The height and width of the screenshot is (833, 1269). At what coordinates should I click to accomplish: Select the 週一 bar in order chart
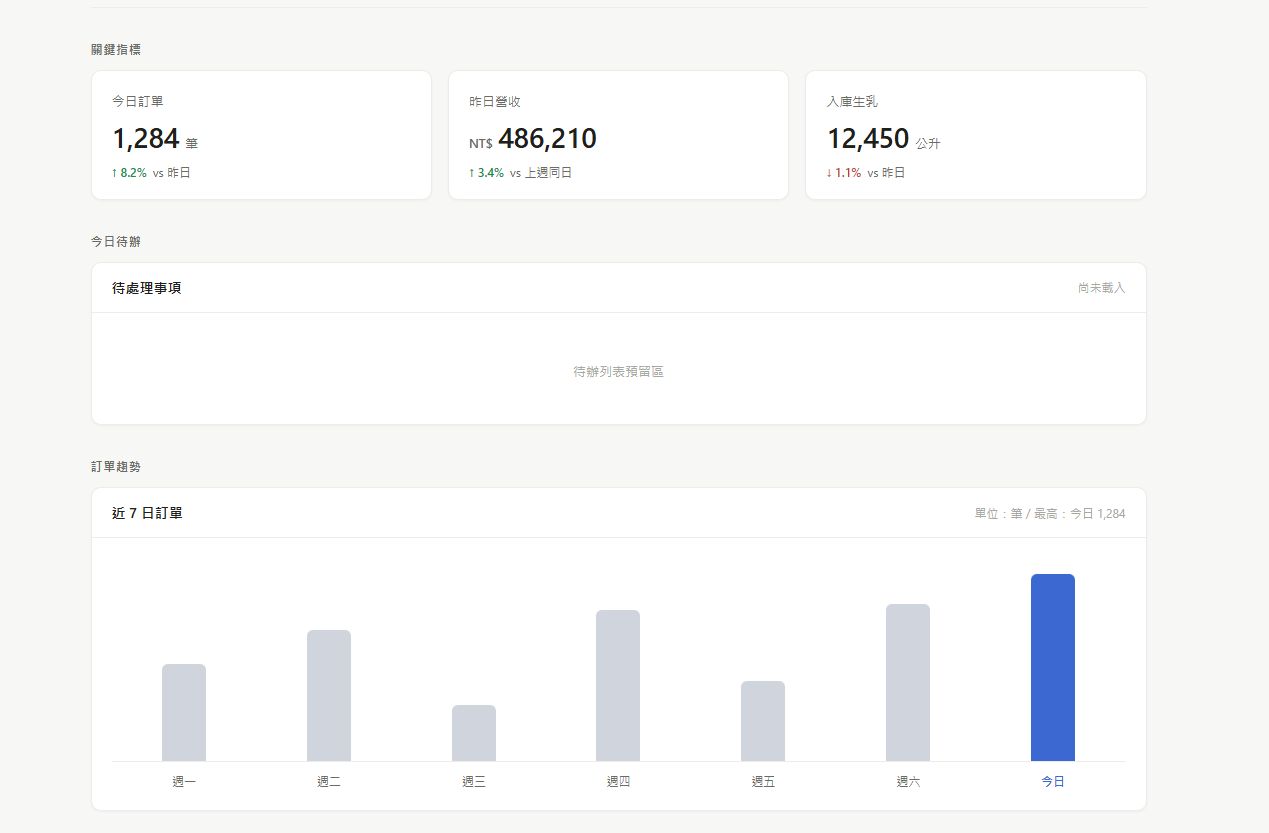tap(184, 712)
